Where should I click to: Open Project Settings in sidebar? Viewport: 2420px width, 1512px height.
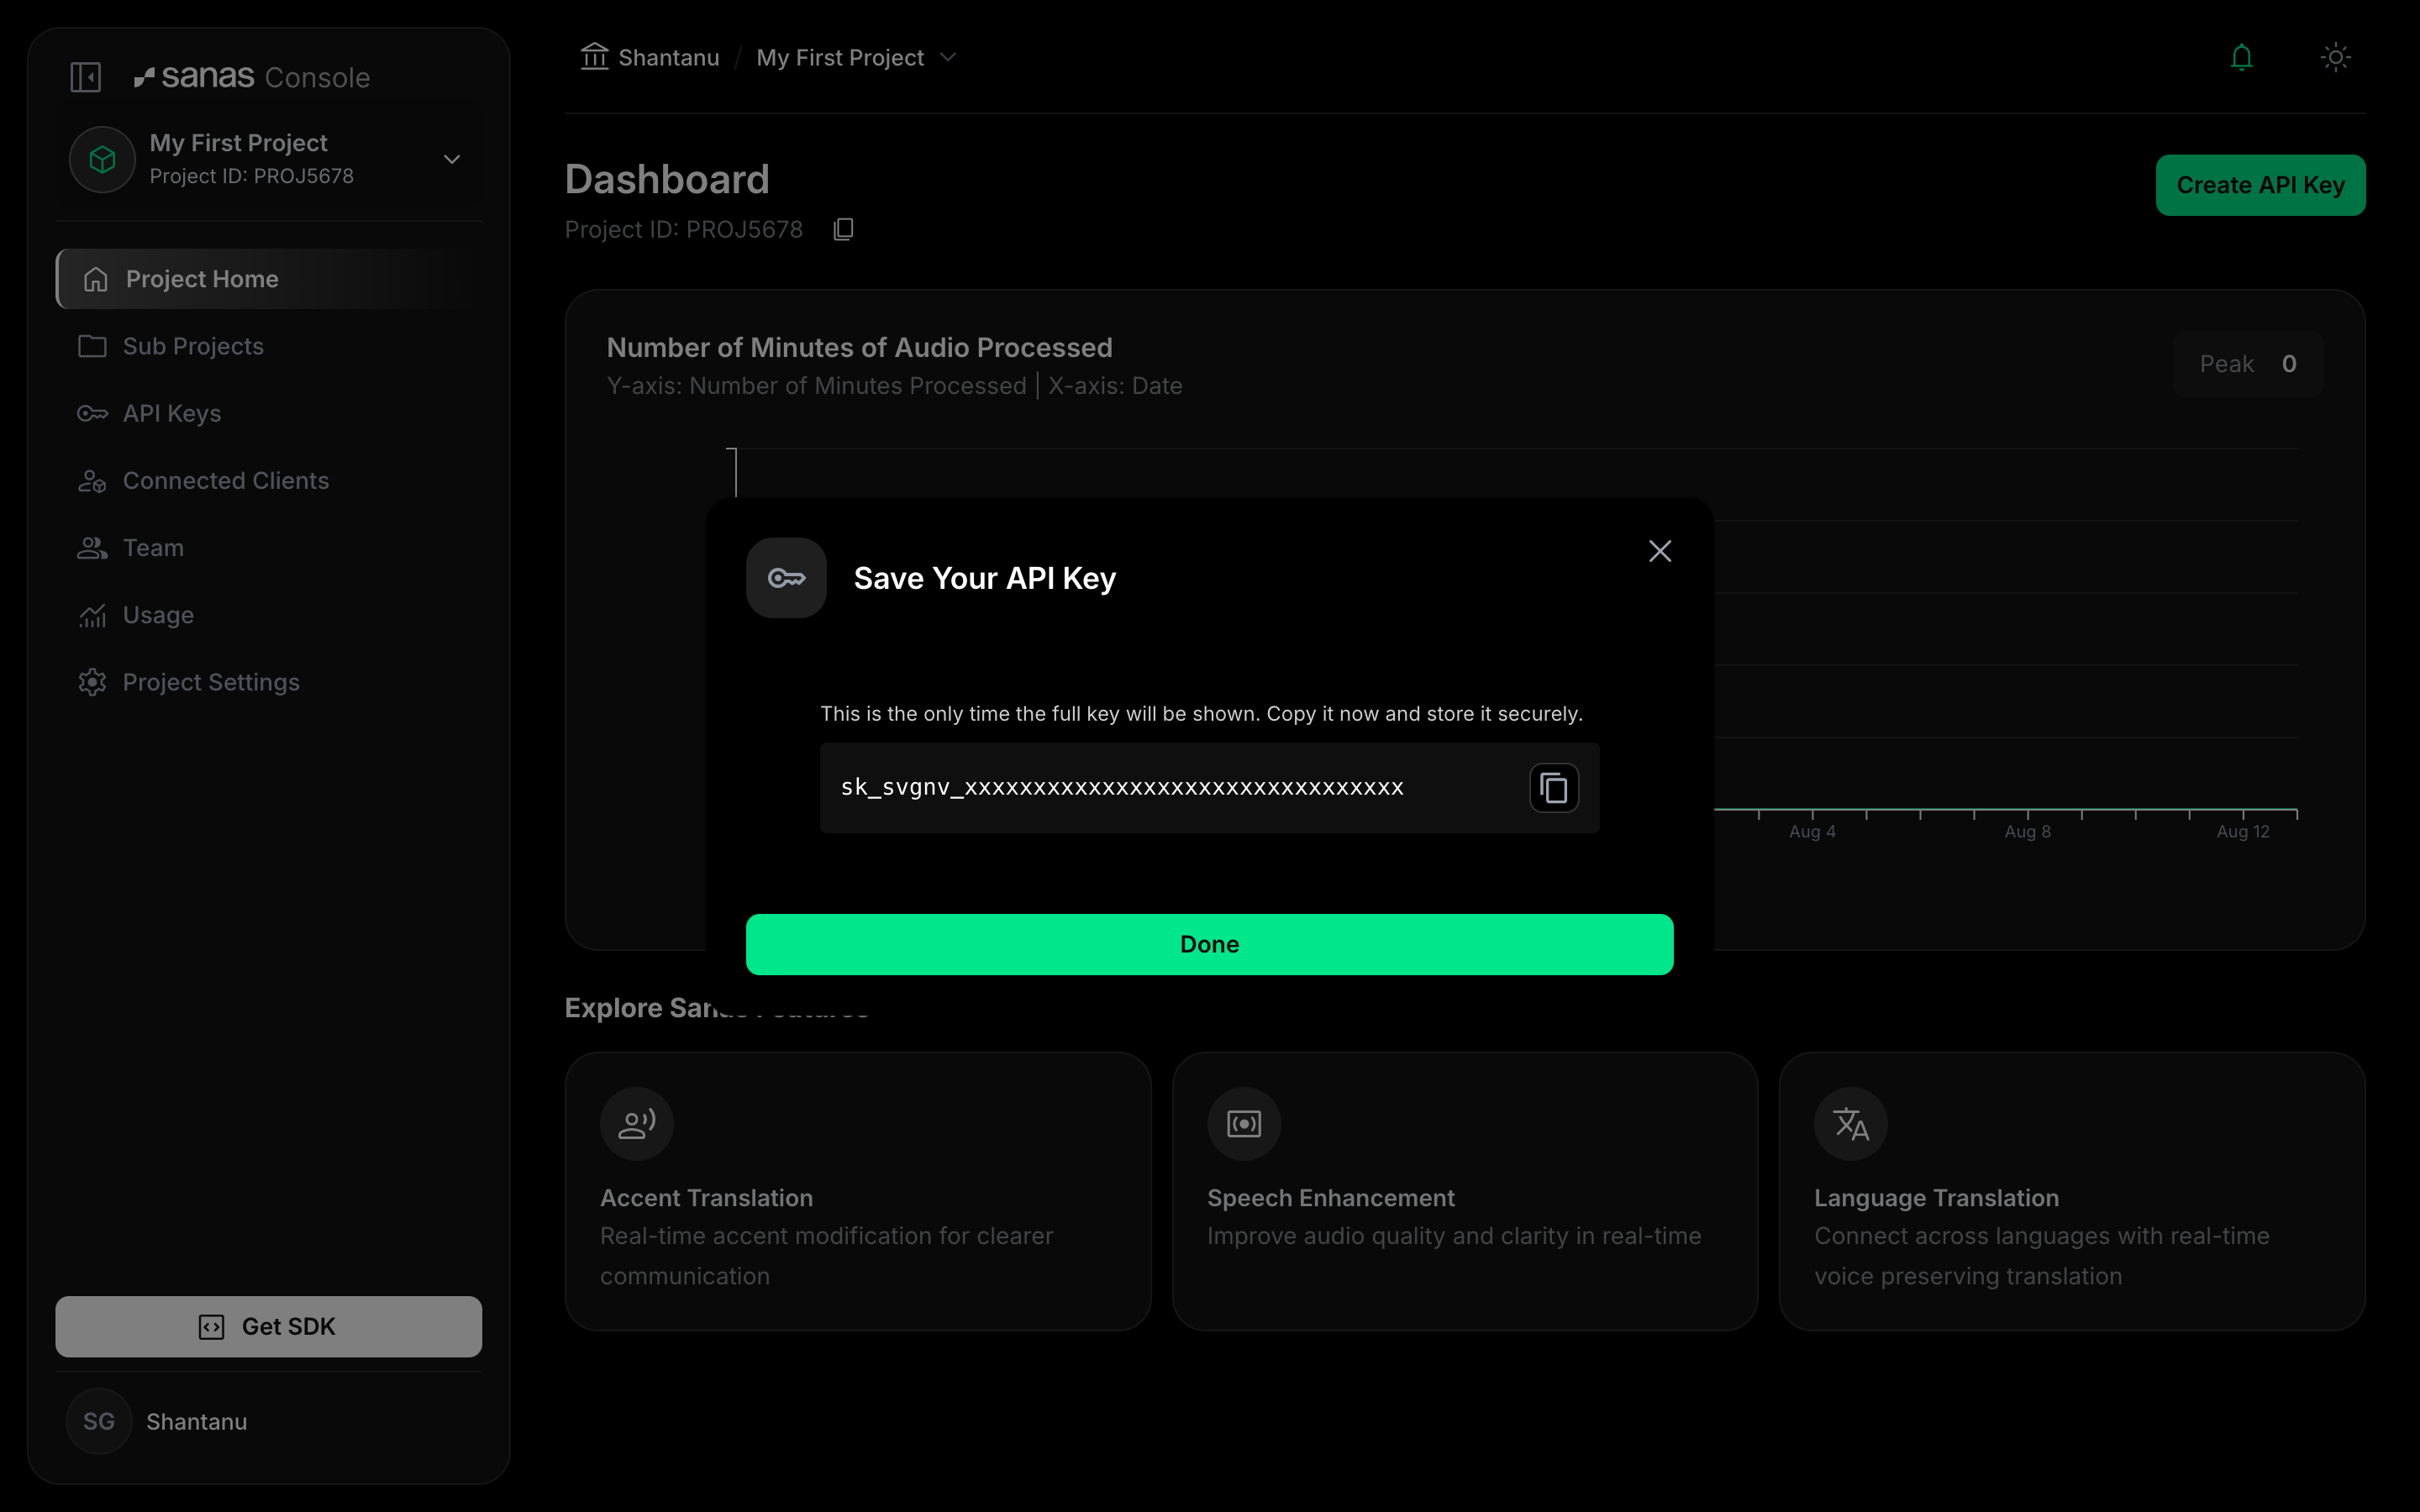coord(269,682)
